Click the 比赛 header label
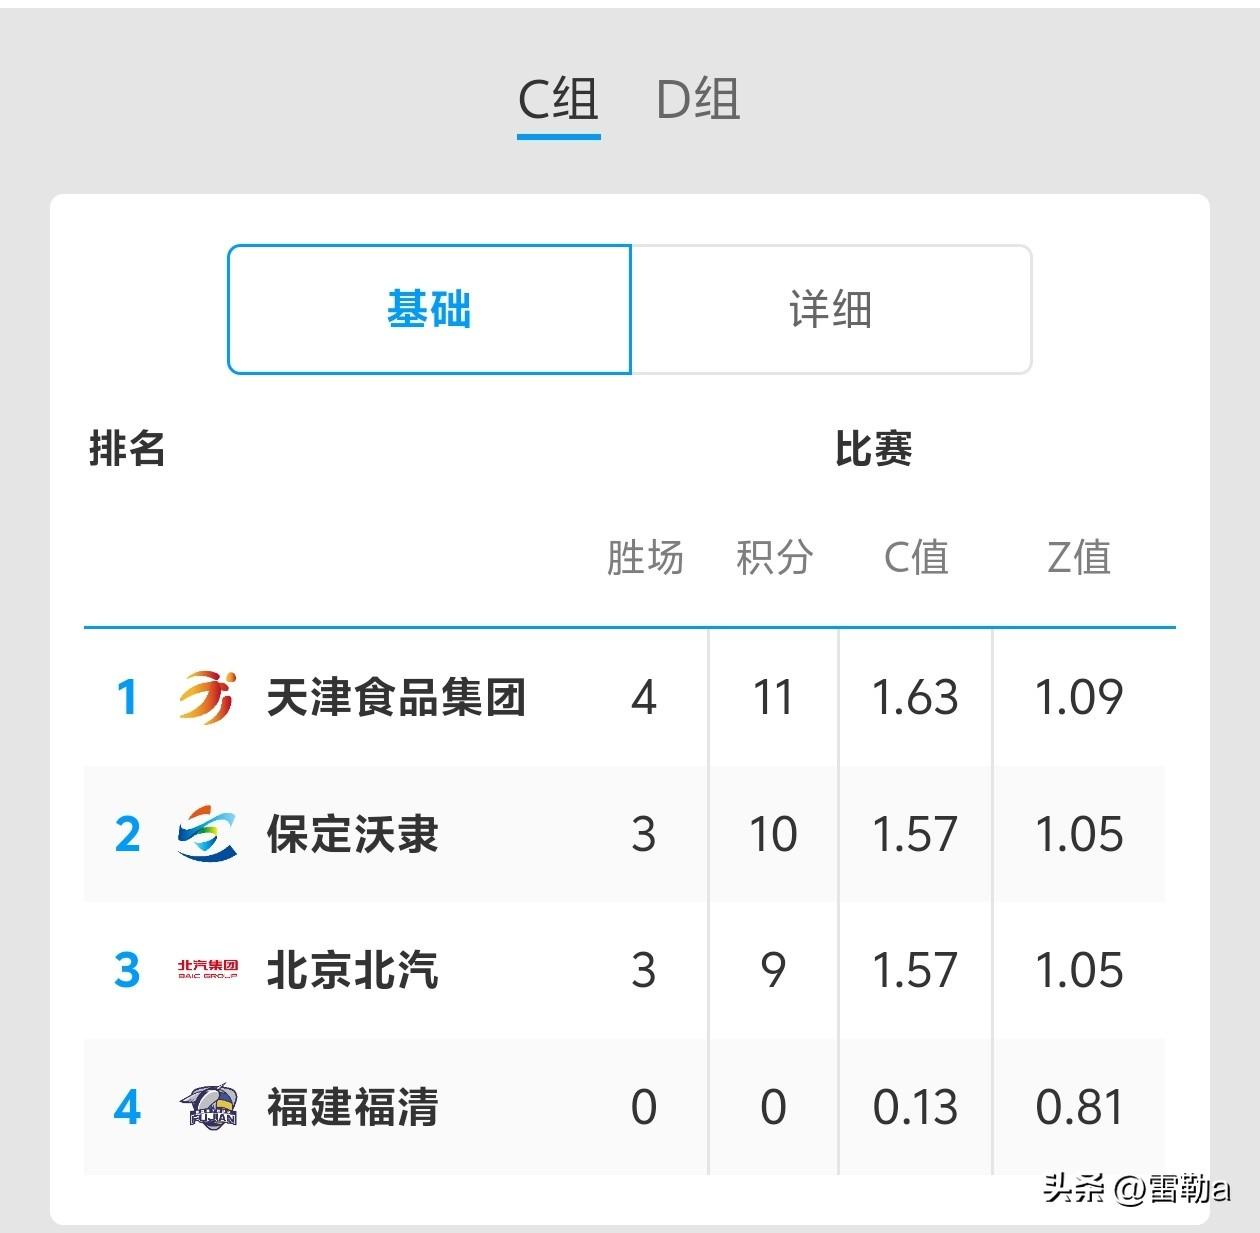Image resolution: width=1260 pixels, height=1233 pixels. [x=873, y=448]
